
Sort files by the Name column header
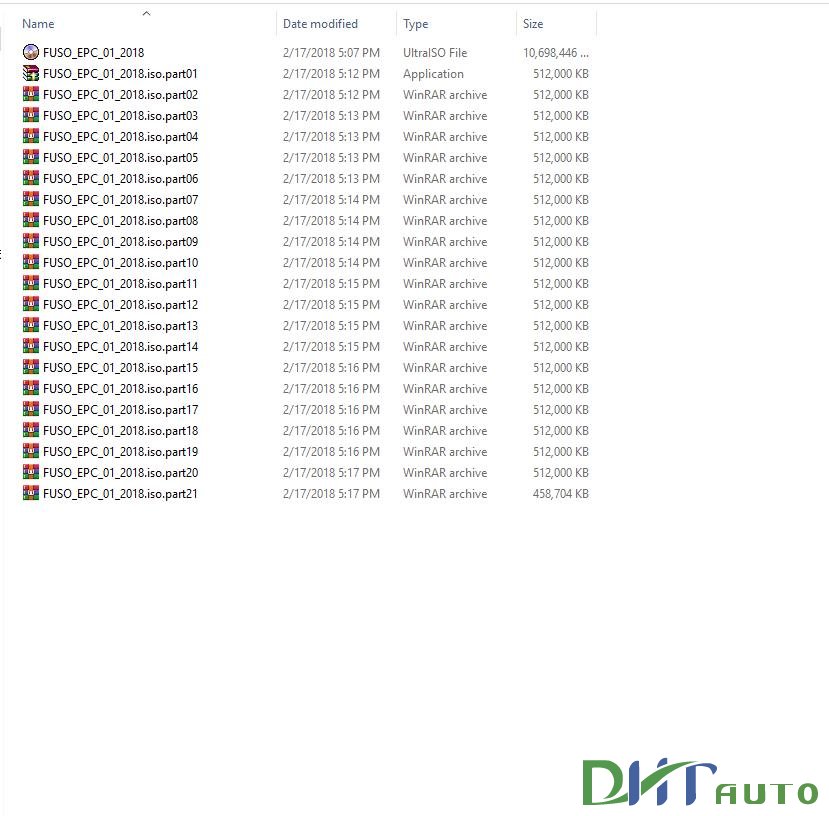click(x=38, y=24)
